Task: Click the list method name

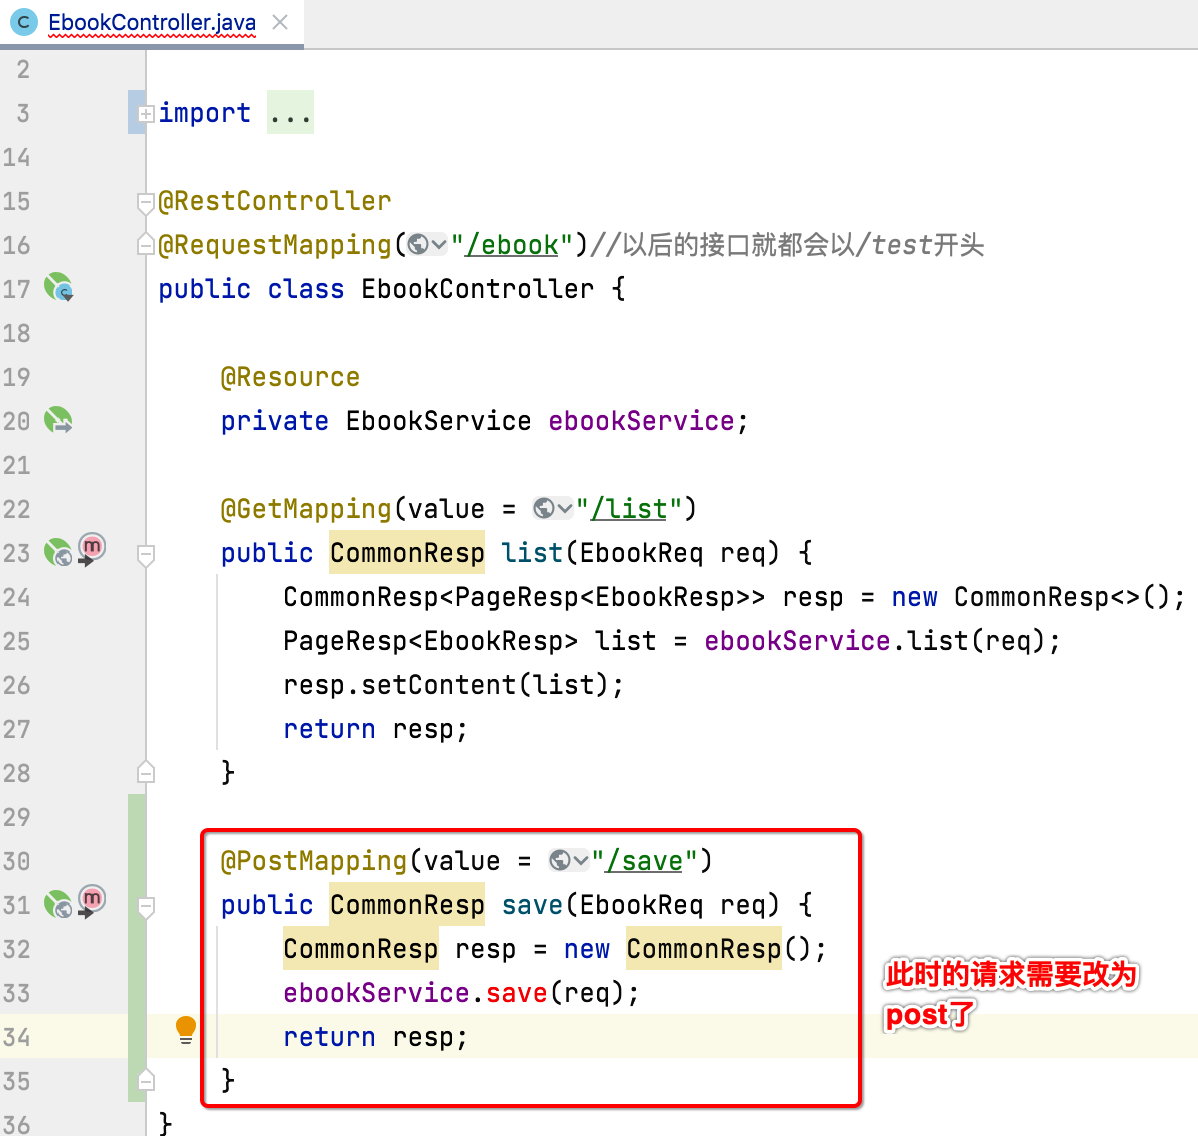Action: click(532, 552)
